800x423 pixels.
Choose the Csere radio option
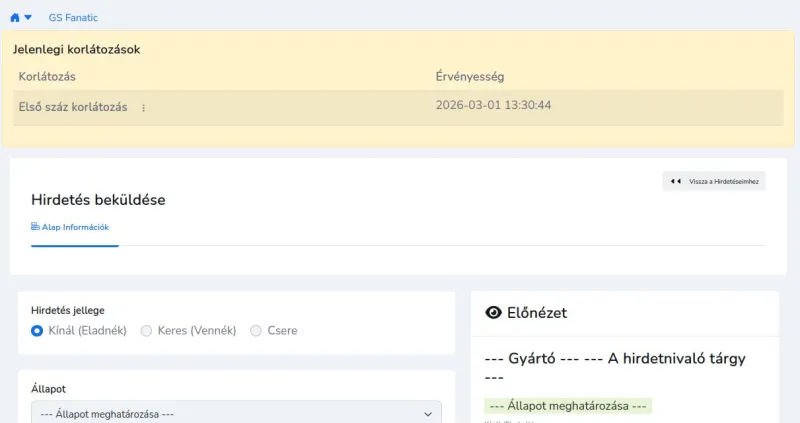click(256, 330)
